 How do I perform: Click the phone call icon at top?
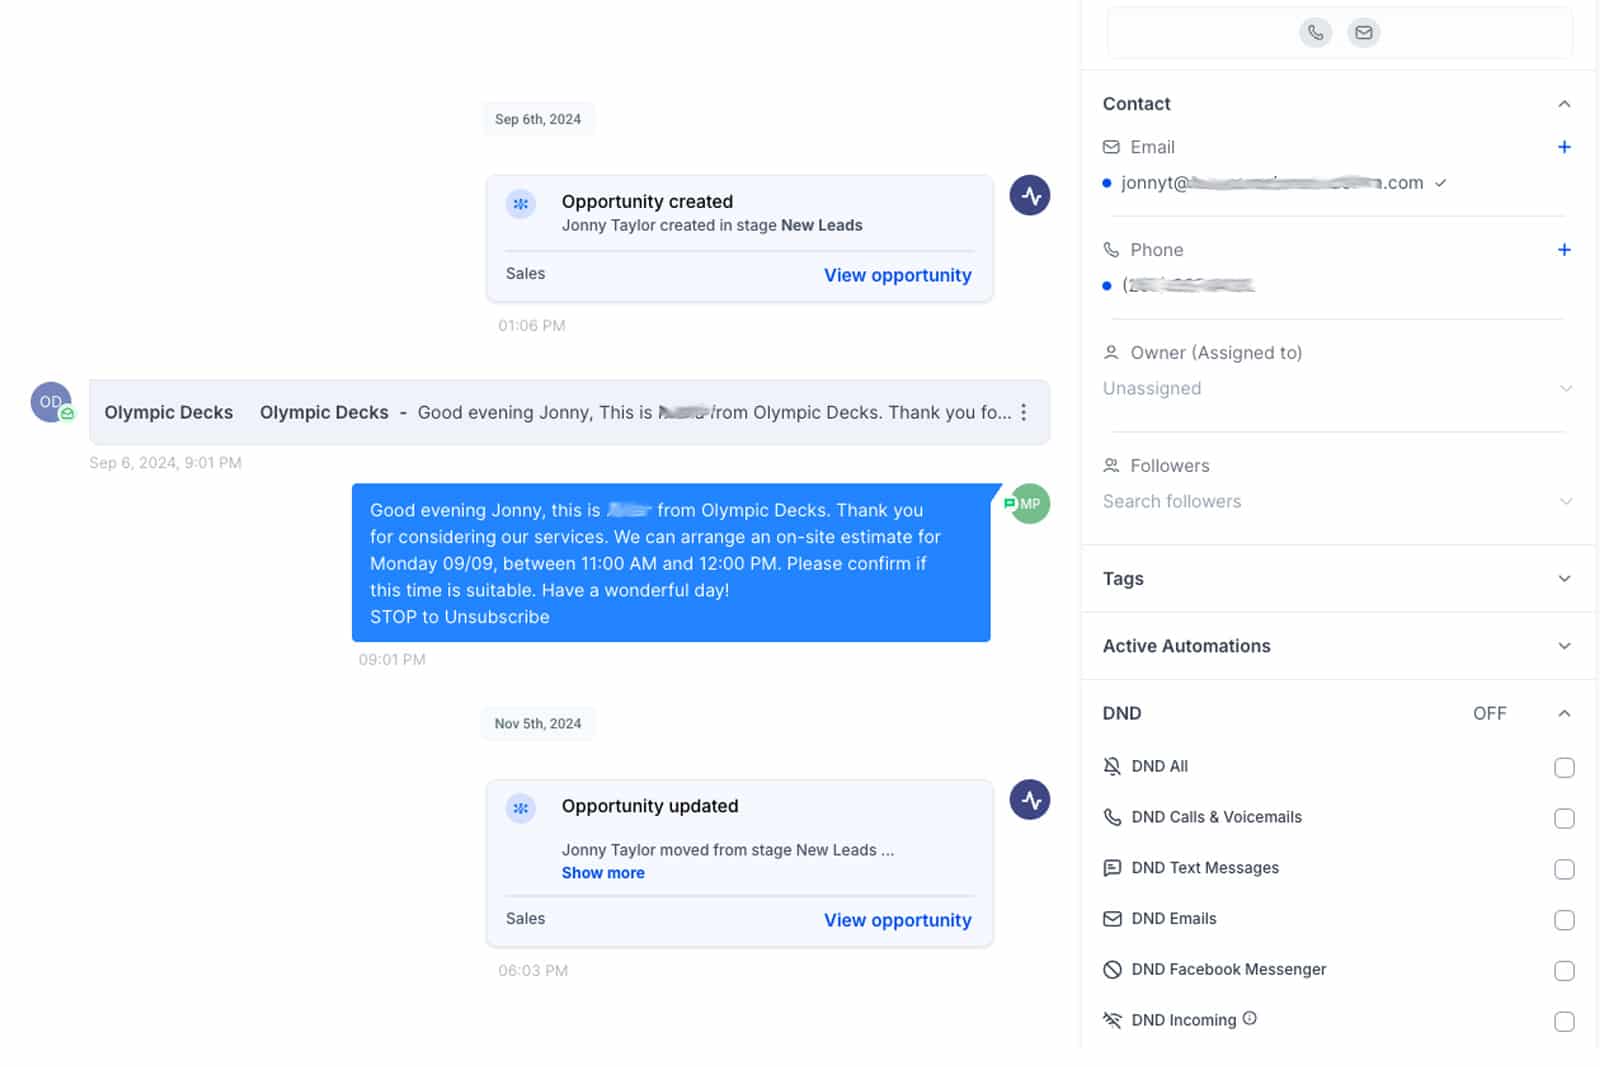(x=1315, y=33)
